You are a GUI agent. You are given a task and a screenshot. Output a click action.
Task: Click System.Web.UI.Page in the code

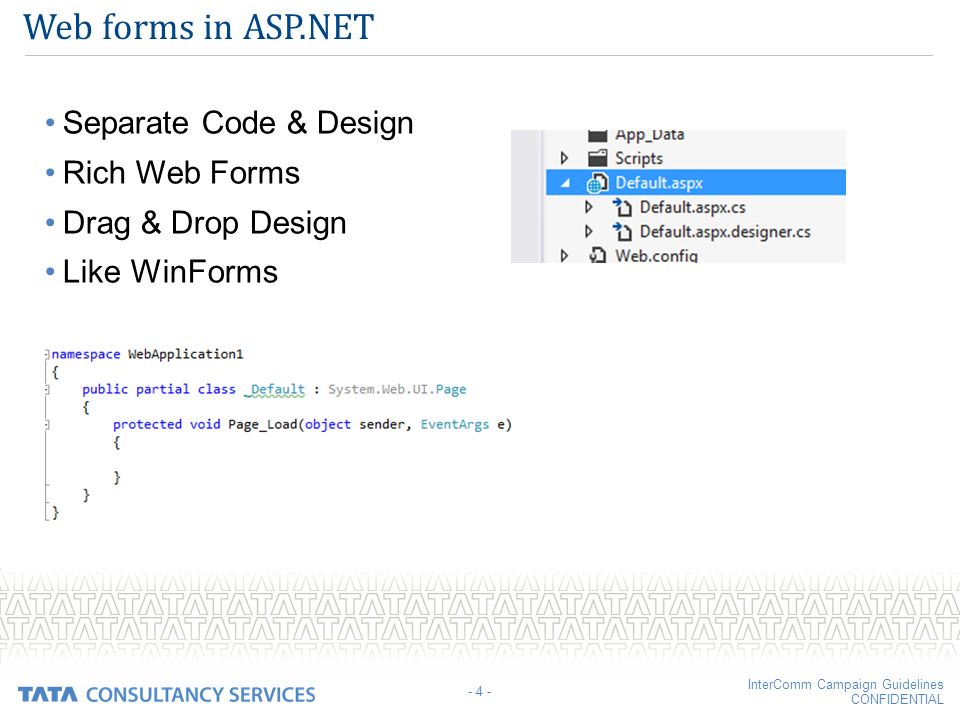click(x=397, y=389)
